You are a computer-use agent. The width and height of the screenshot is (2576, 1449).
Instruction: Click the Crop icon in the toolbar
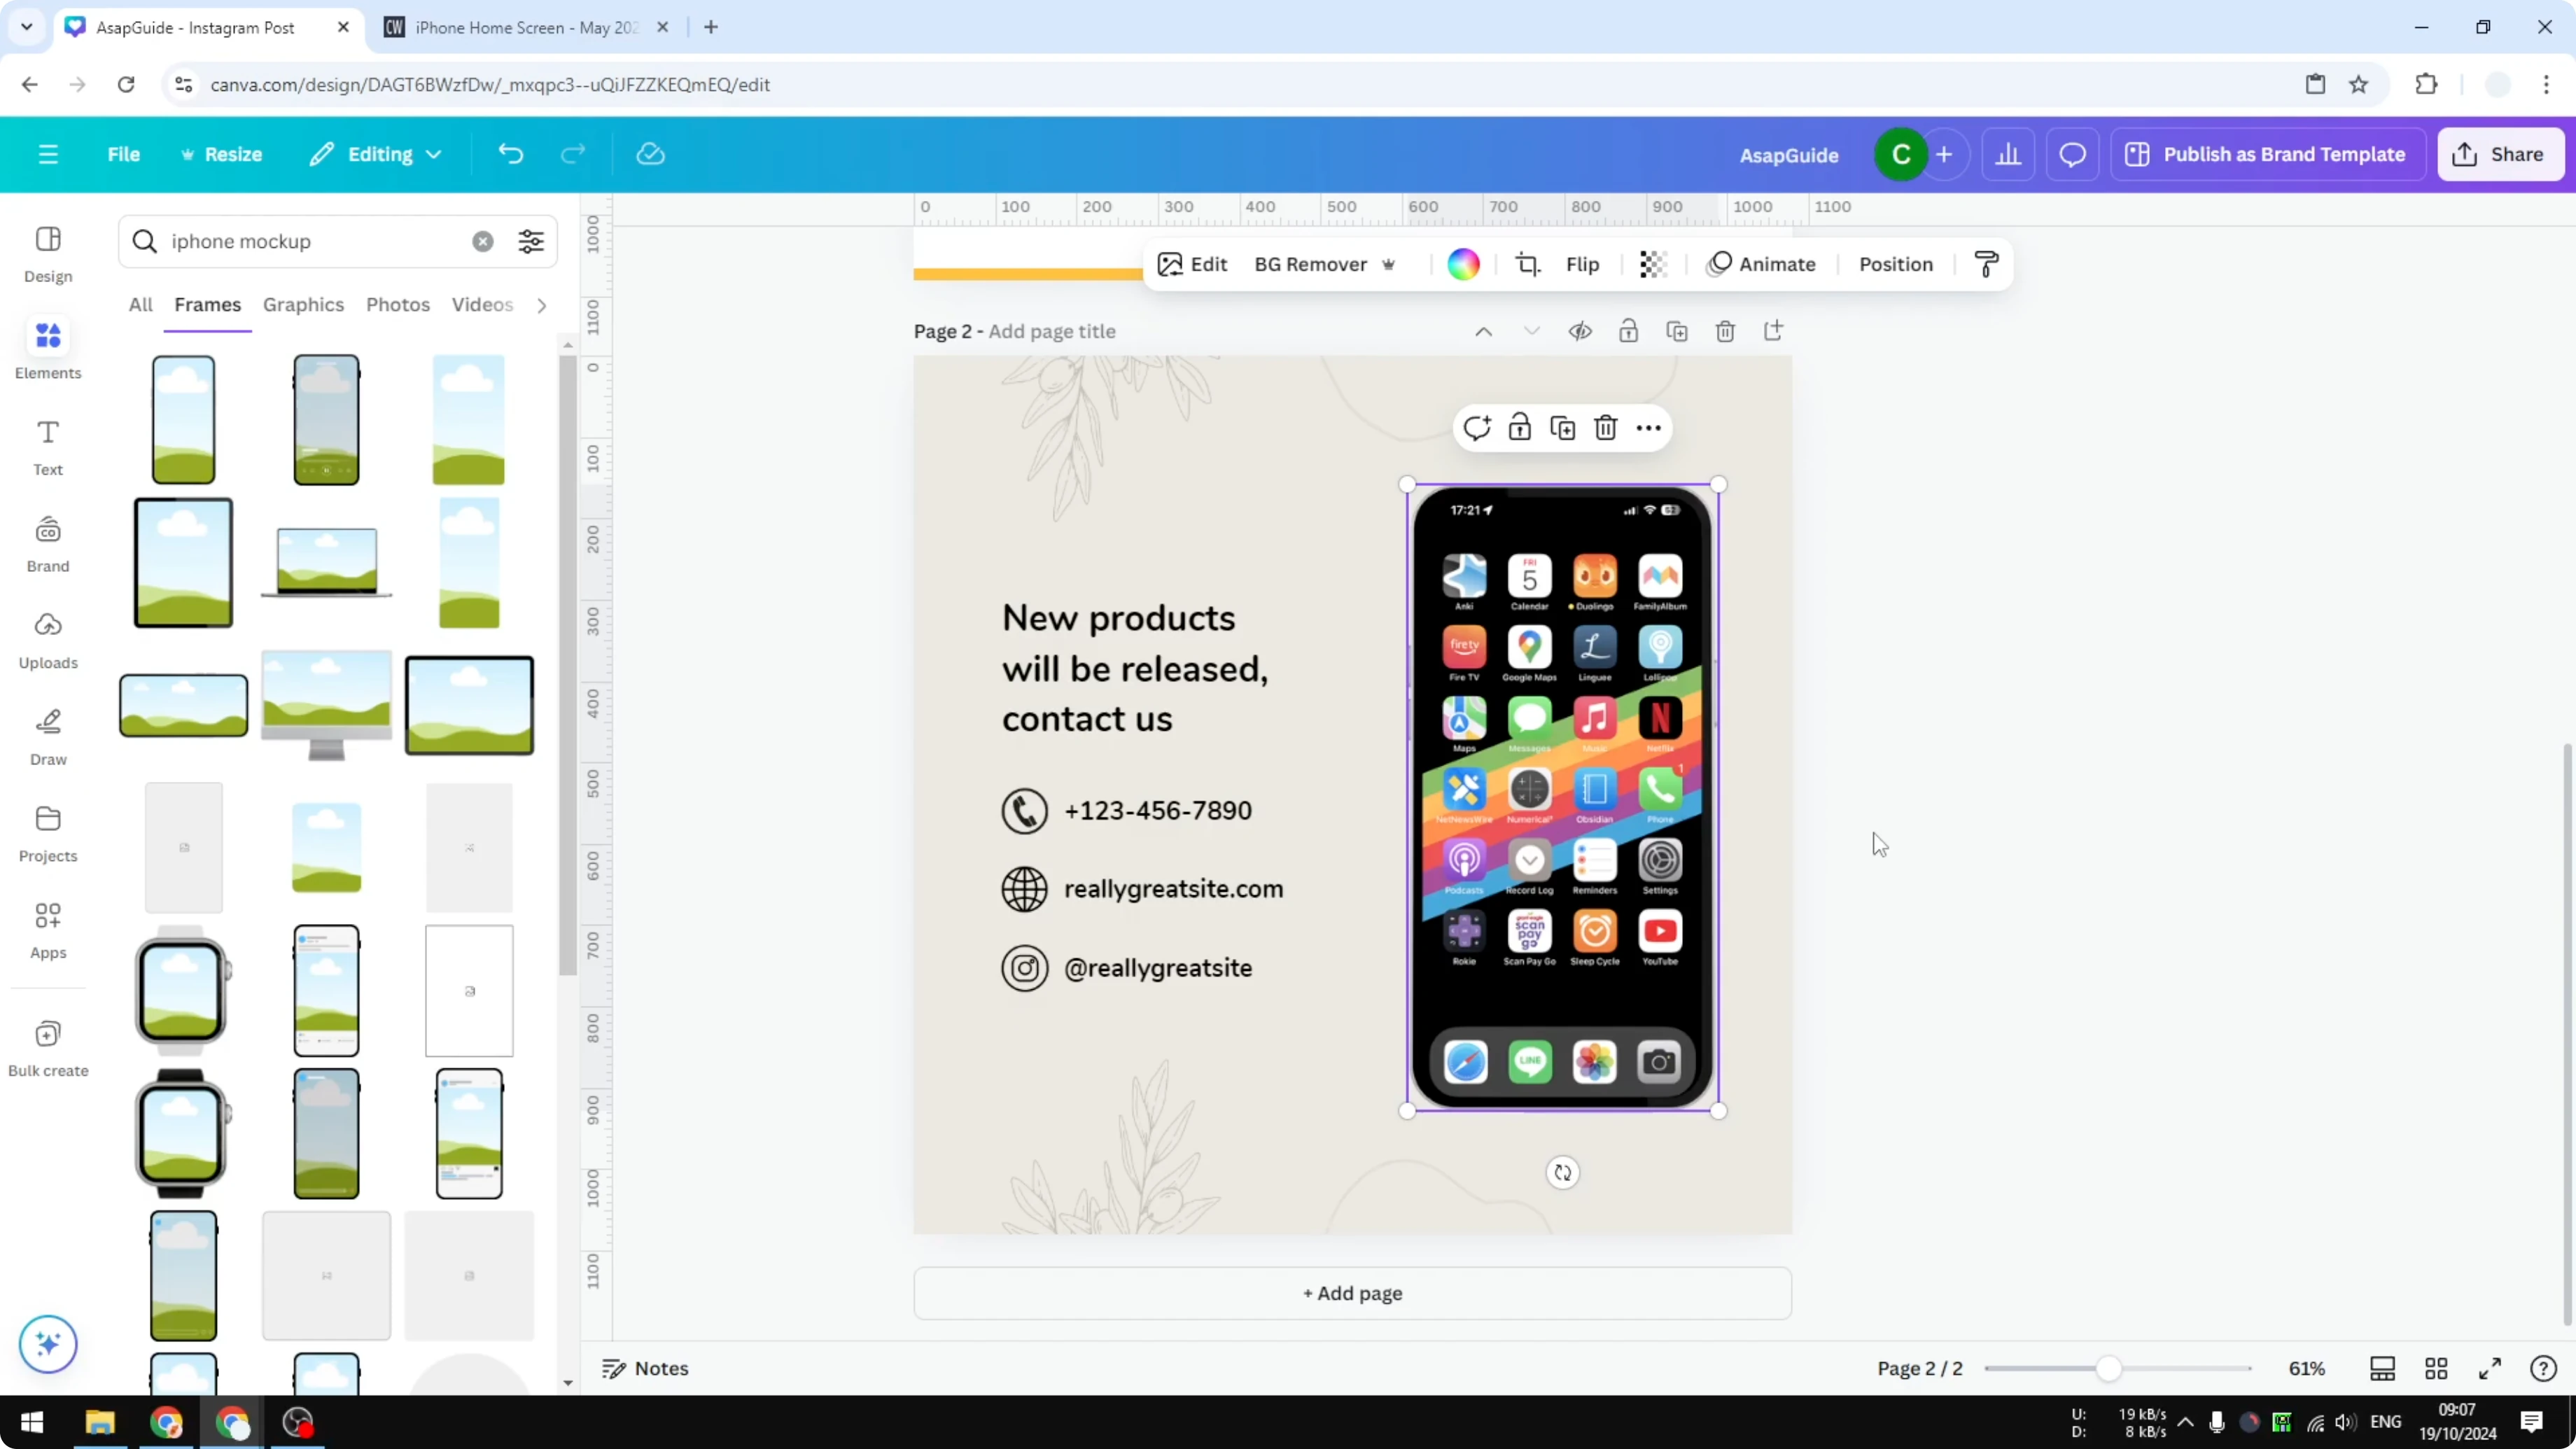pos(1529,264)
